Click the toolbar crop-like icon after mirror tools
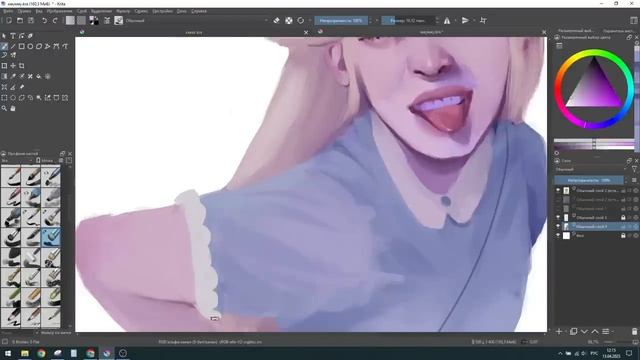Screen dimensions: 640x360 coord(483,20)
